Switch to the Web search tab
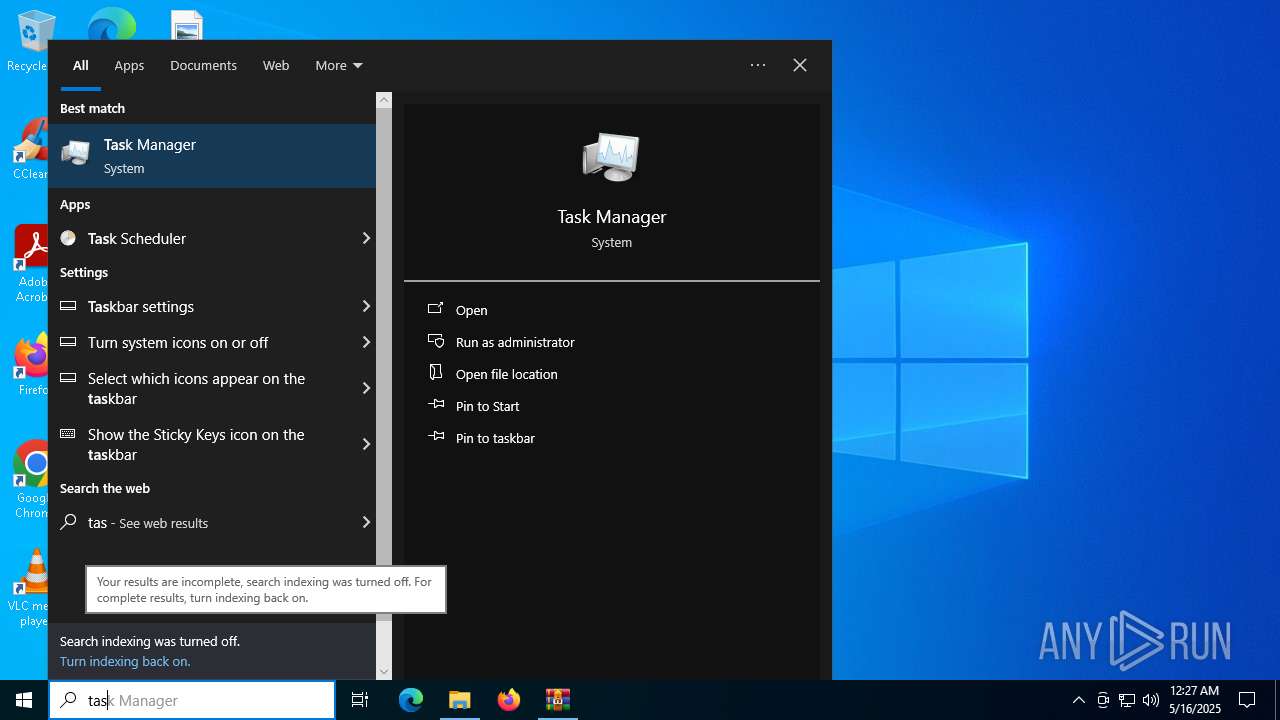 276,65
